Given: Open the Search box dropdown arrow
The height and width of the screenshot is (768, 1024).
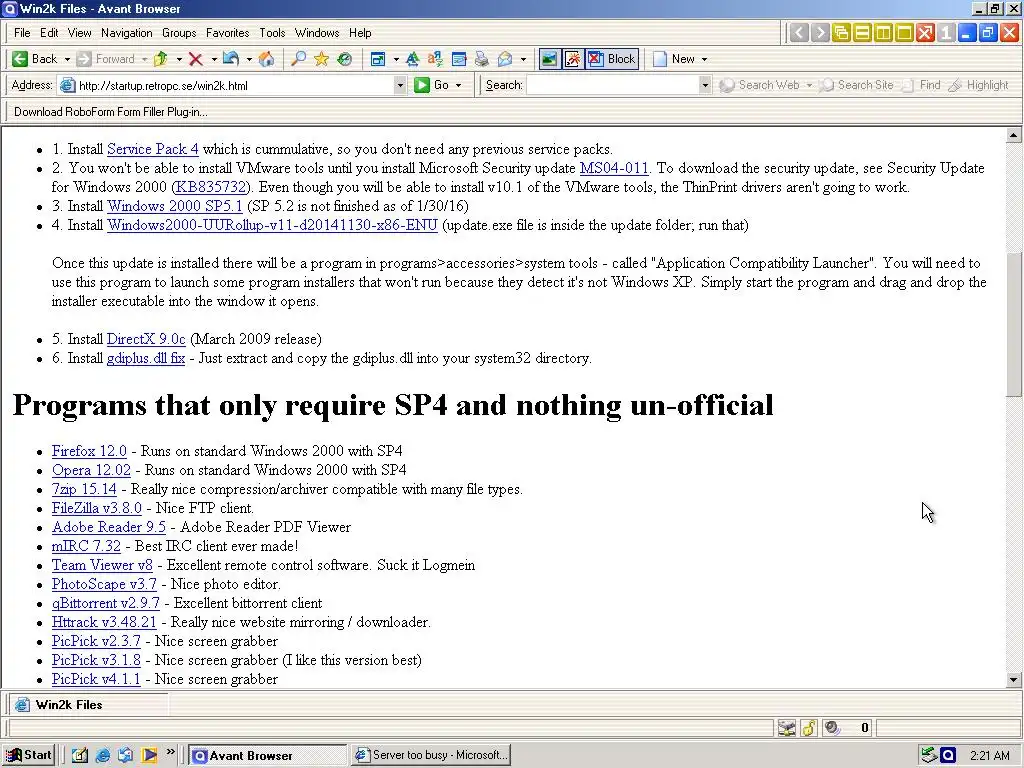Looking at the screenshot, I should point(704,86).
